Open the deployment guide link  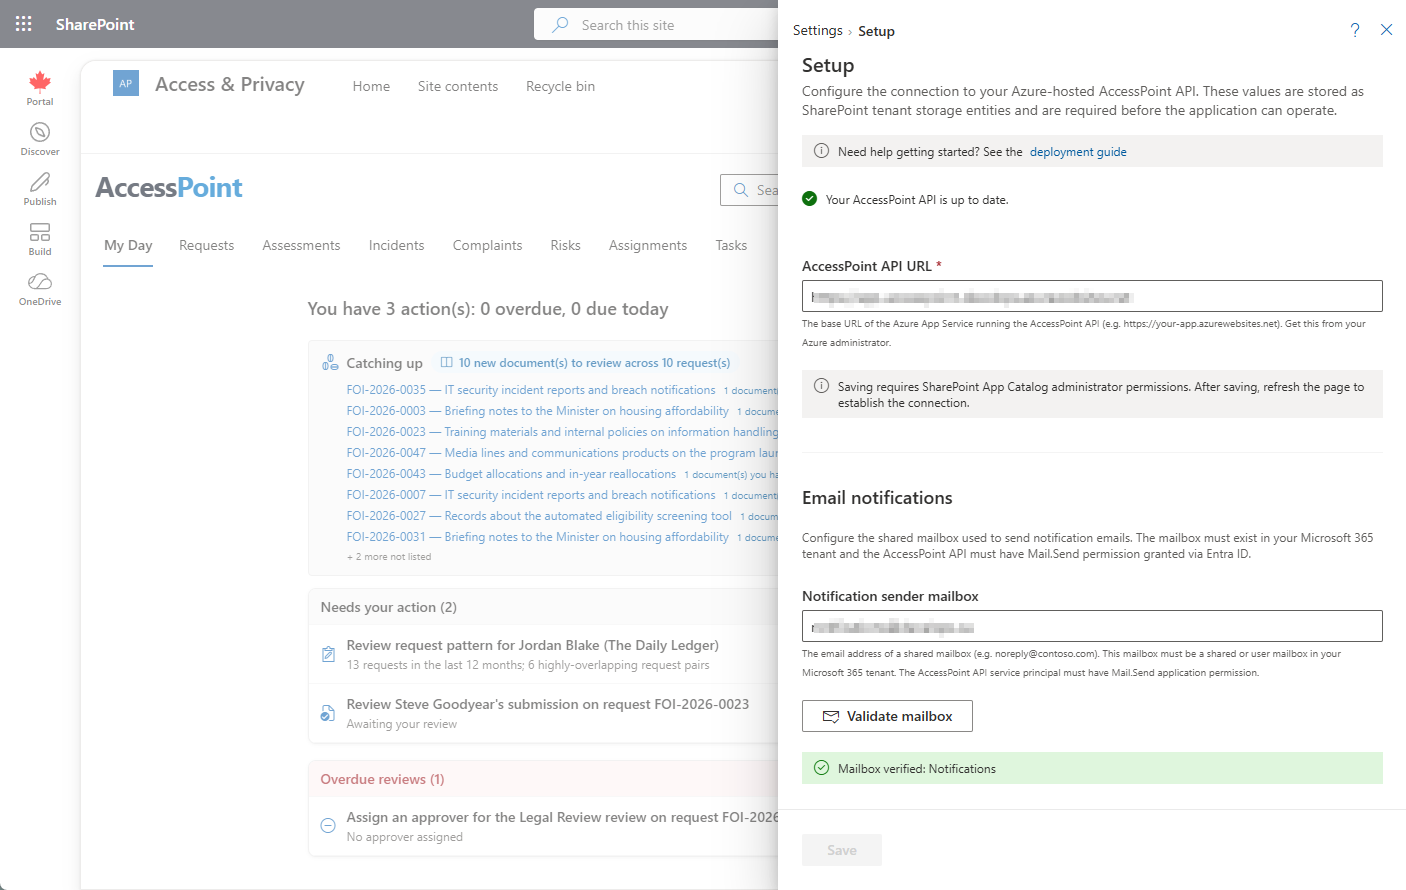(x=1078, y=152)
